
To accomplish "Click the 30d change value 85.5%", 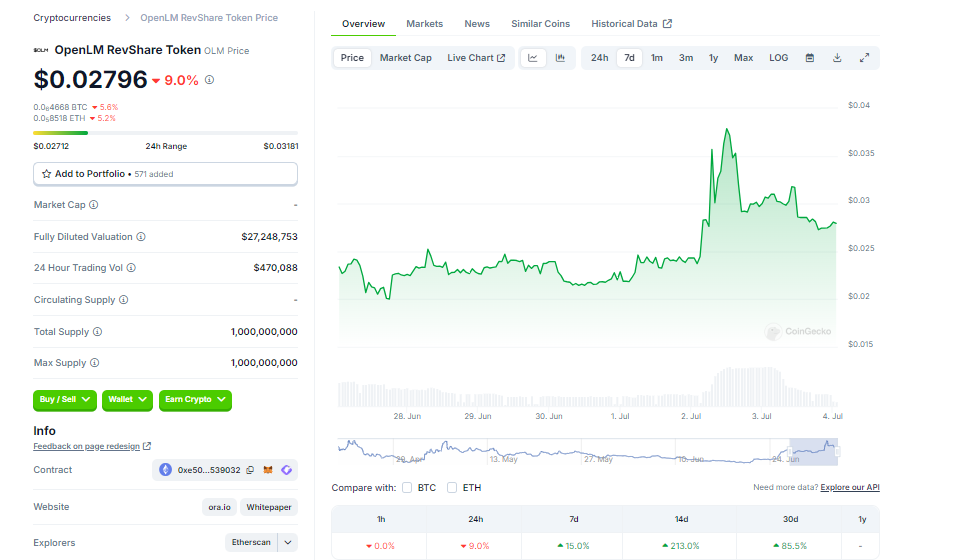I will coord(790,546).
